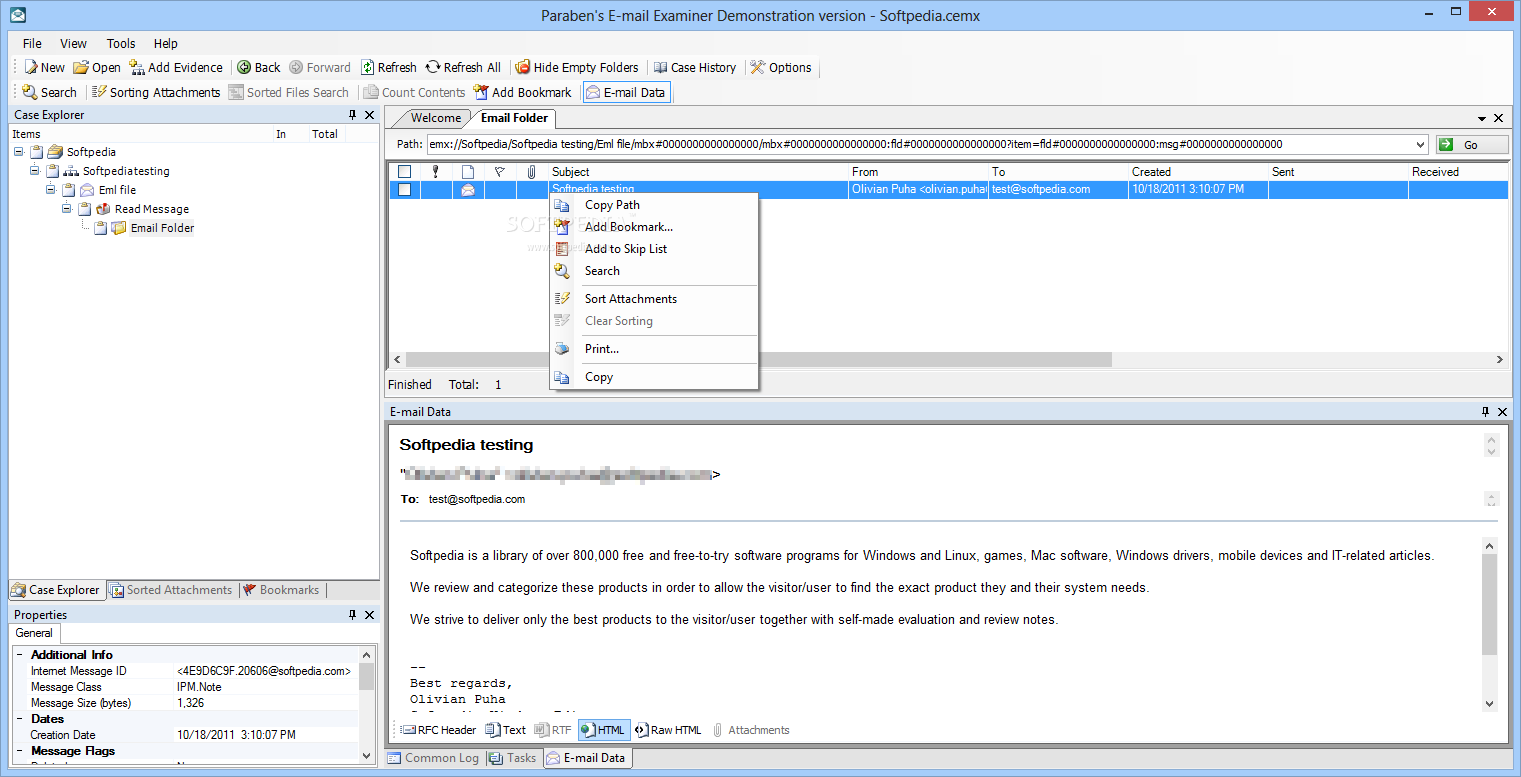Pin the E-mail Data panel

click(x=1485, y=411)
